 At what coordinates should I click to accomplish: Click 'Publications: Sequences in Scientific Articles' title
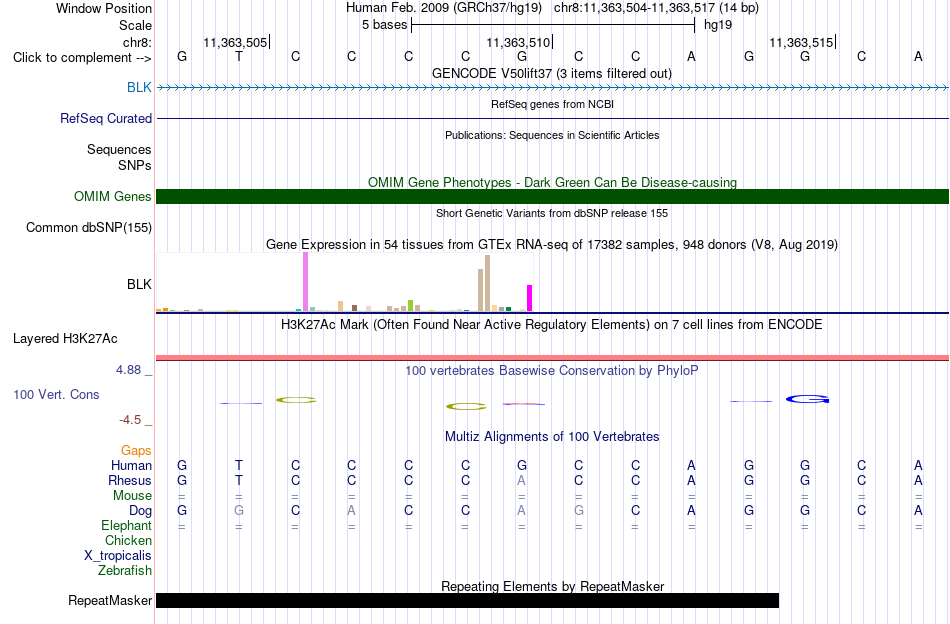552,135
